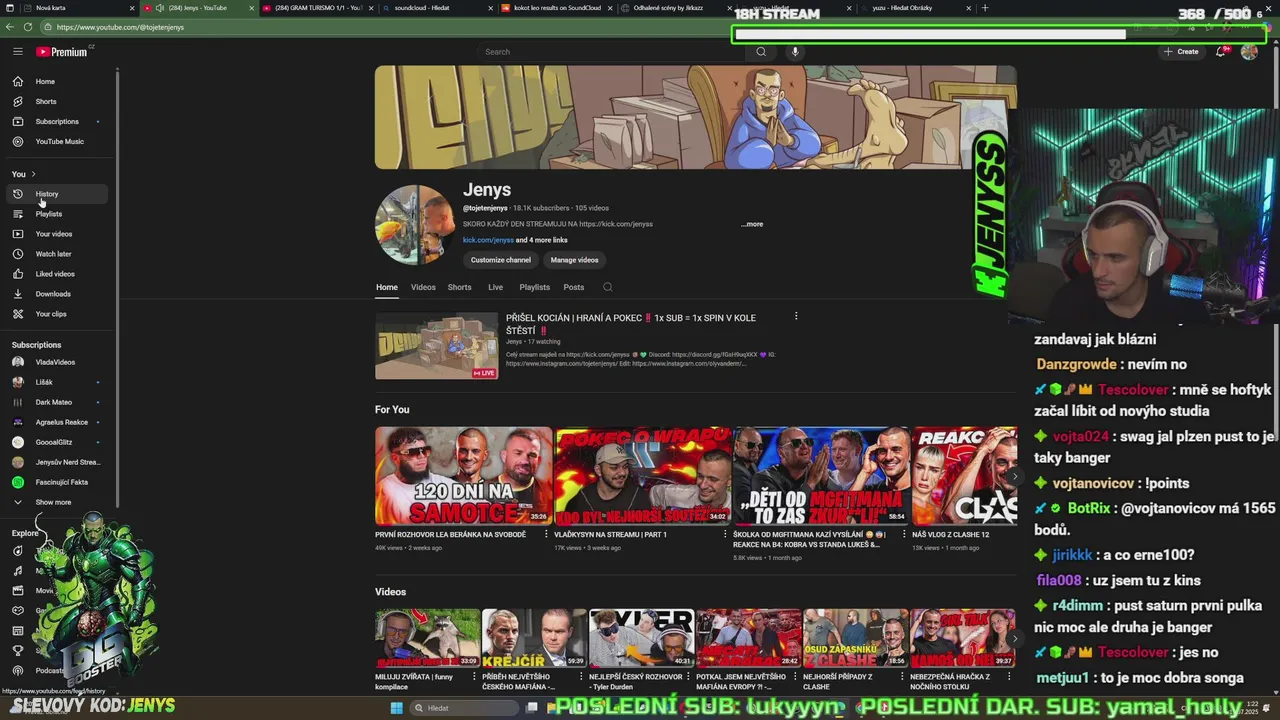
Task: Open Downloads in the sidebar
Action: click(59, 294)
